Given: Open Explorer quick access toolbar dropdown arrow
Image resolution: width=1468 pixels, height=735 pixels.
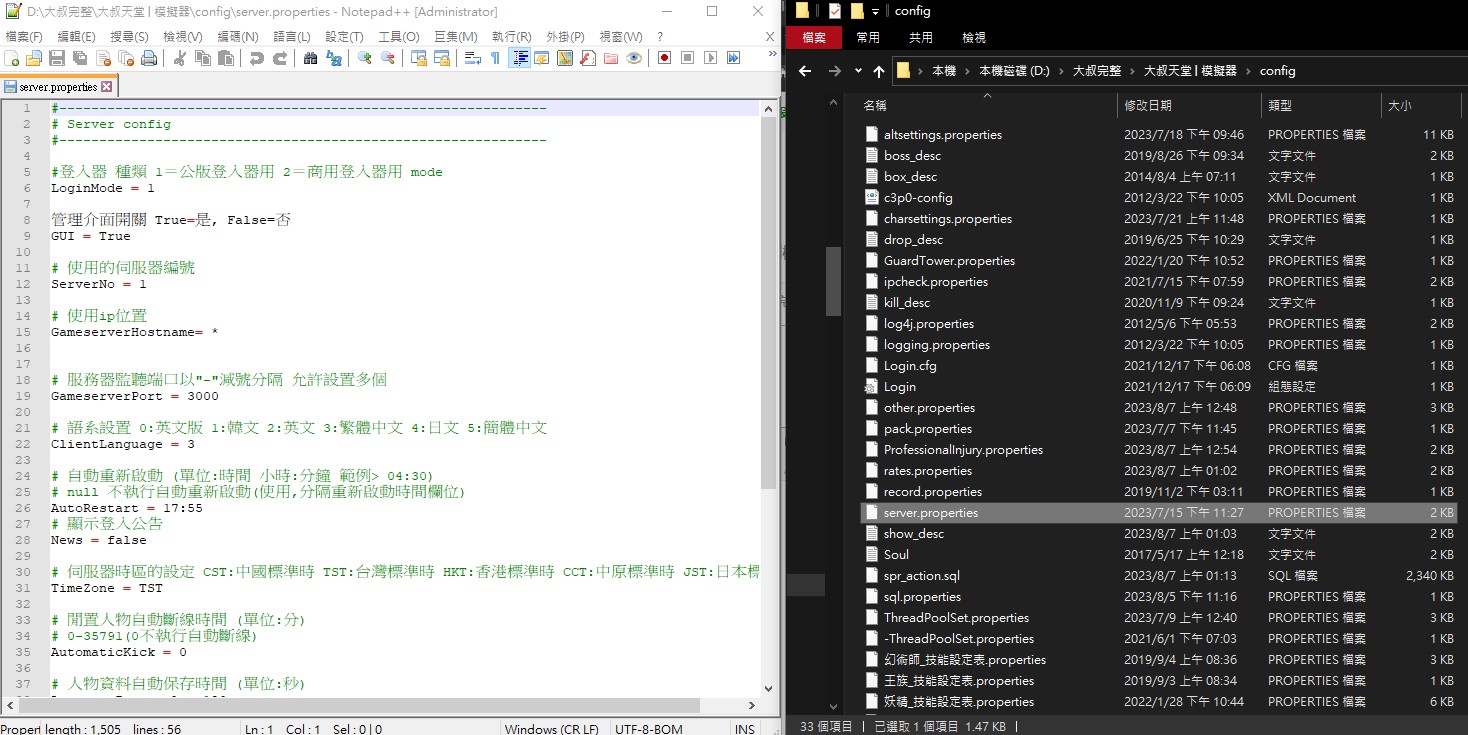Looking at the screenshot, I should pyautogui.click(x=875, y=11).
